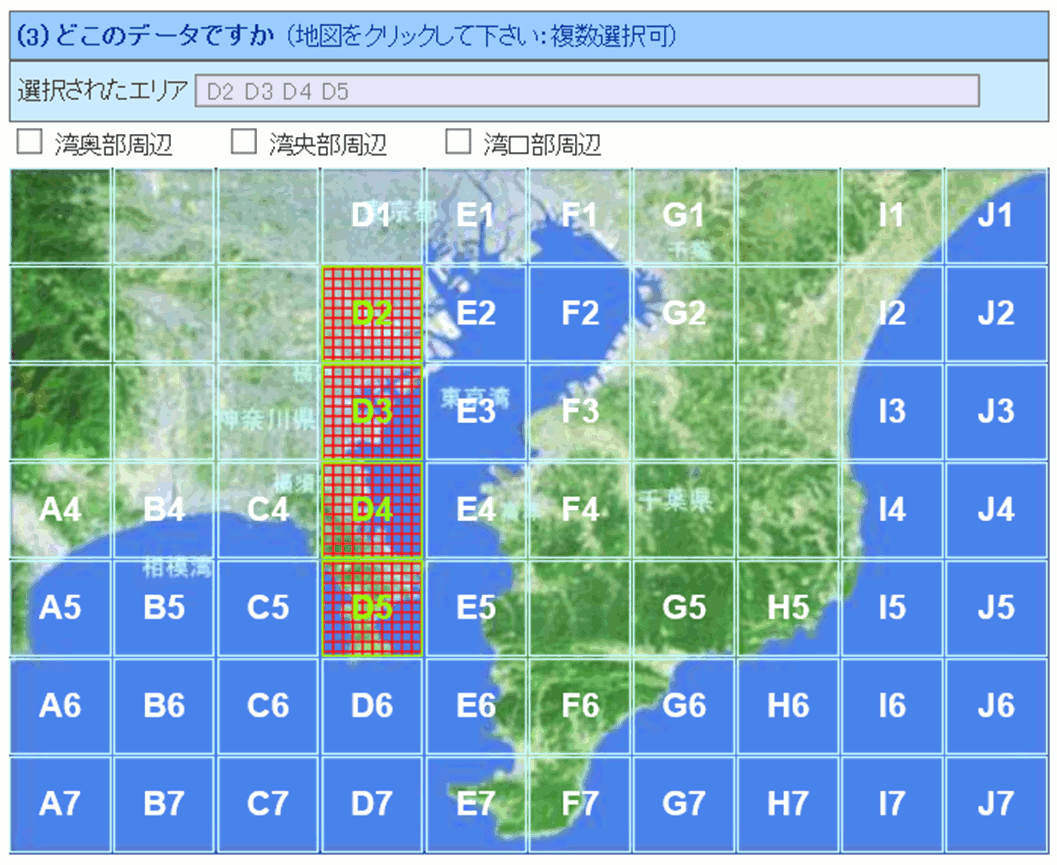This screenshot has height=865, width=1057.
Task: Choose map cell H5
Action: coord(788,608)
